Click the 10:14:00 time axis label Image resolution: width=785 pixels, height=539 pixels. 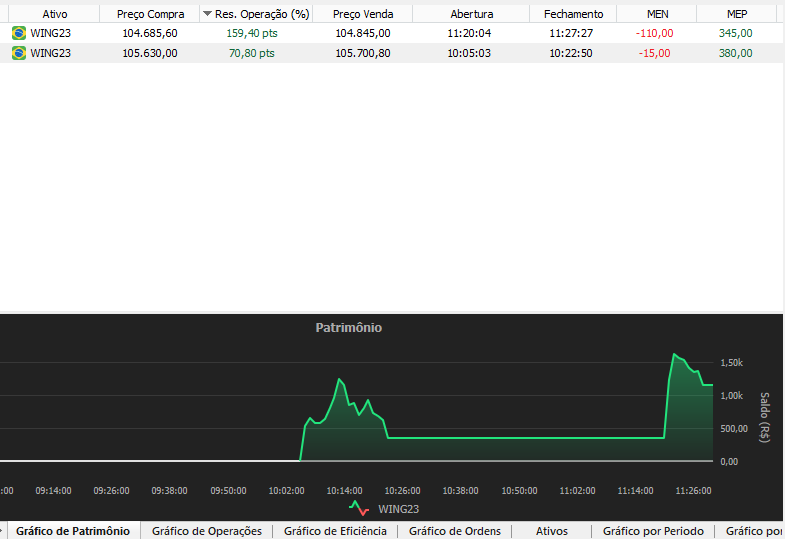(x=344, y=490)
